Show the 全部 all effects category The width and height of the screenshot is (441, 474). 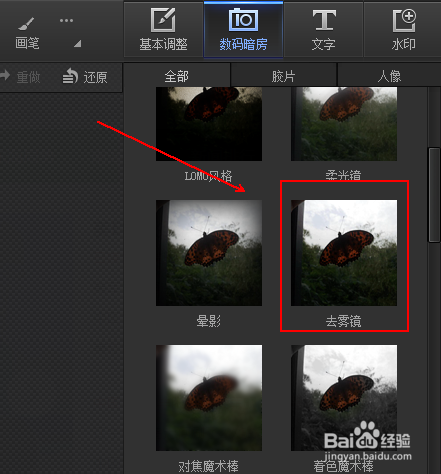(x=177, y=76)
